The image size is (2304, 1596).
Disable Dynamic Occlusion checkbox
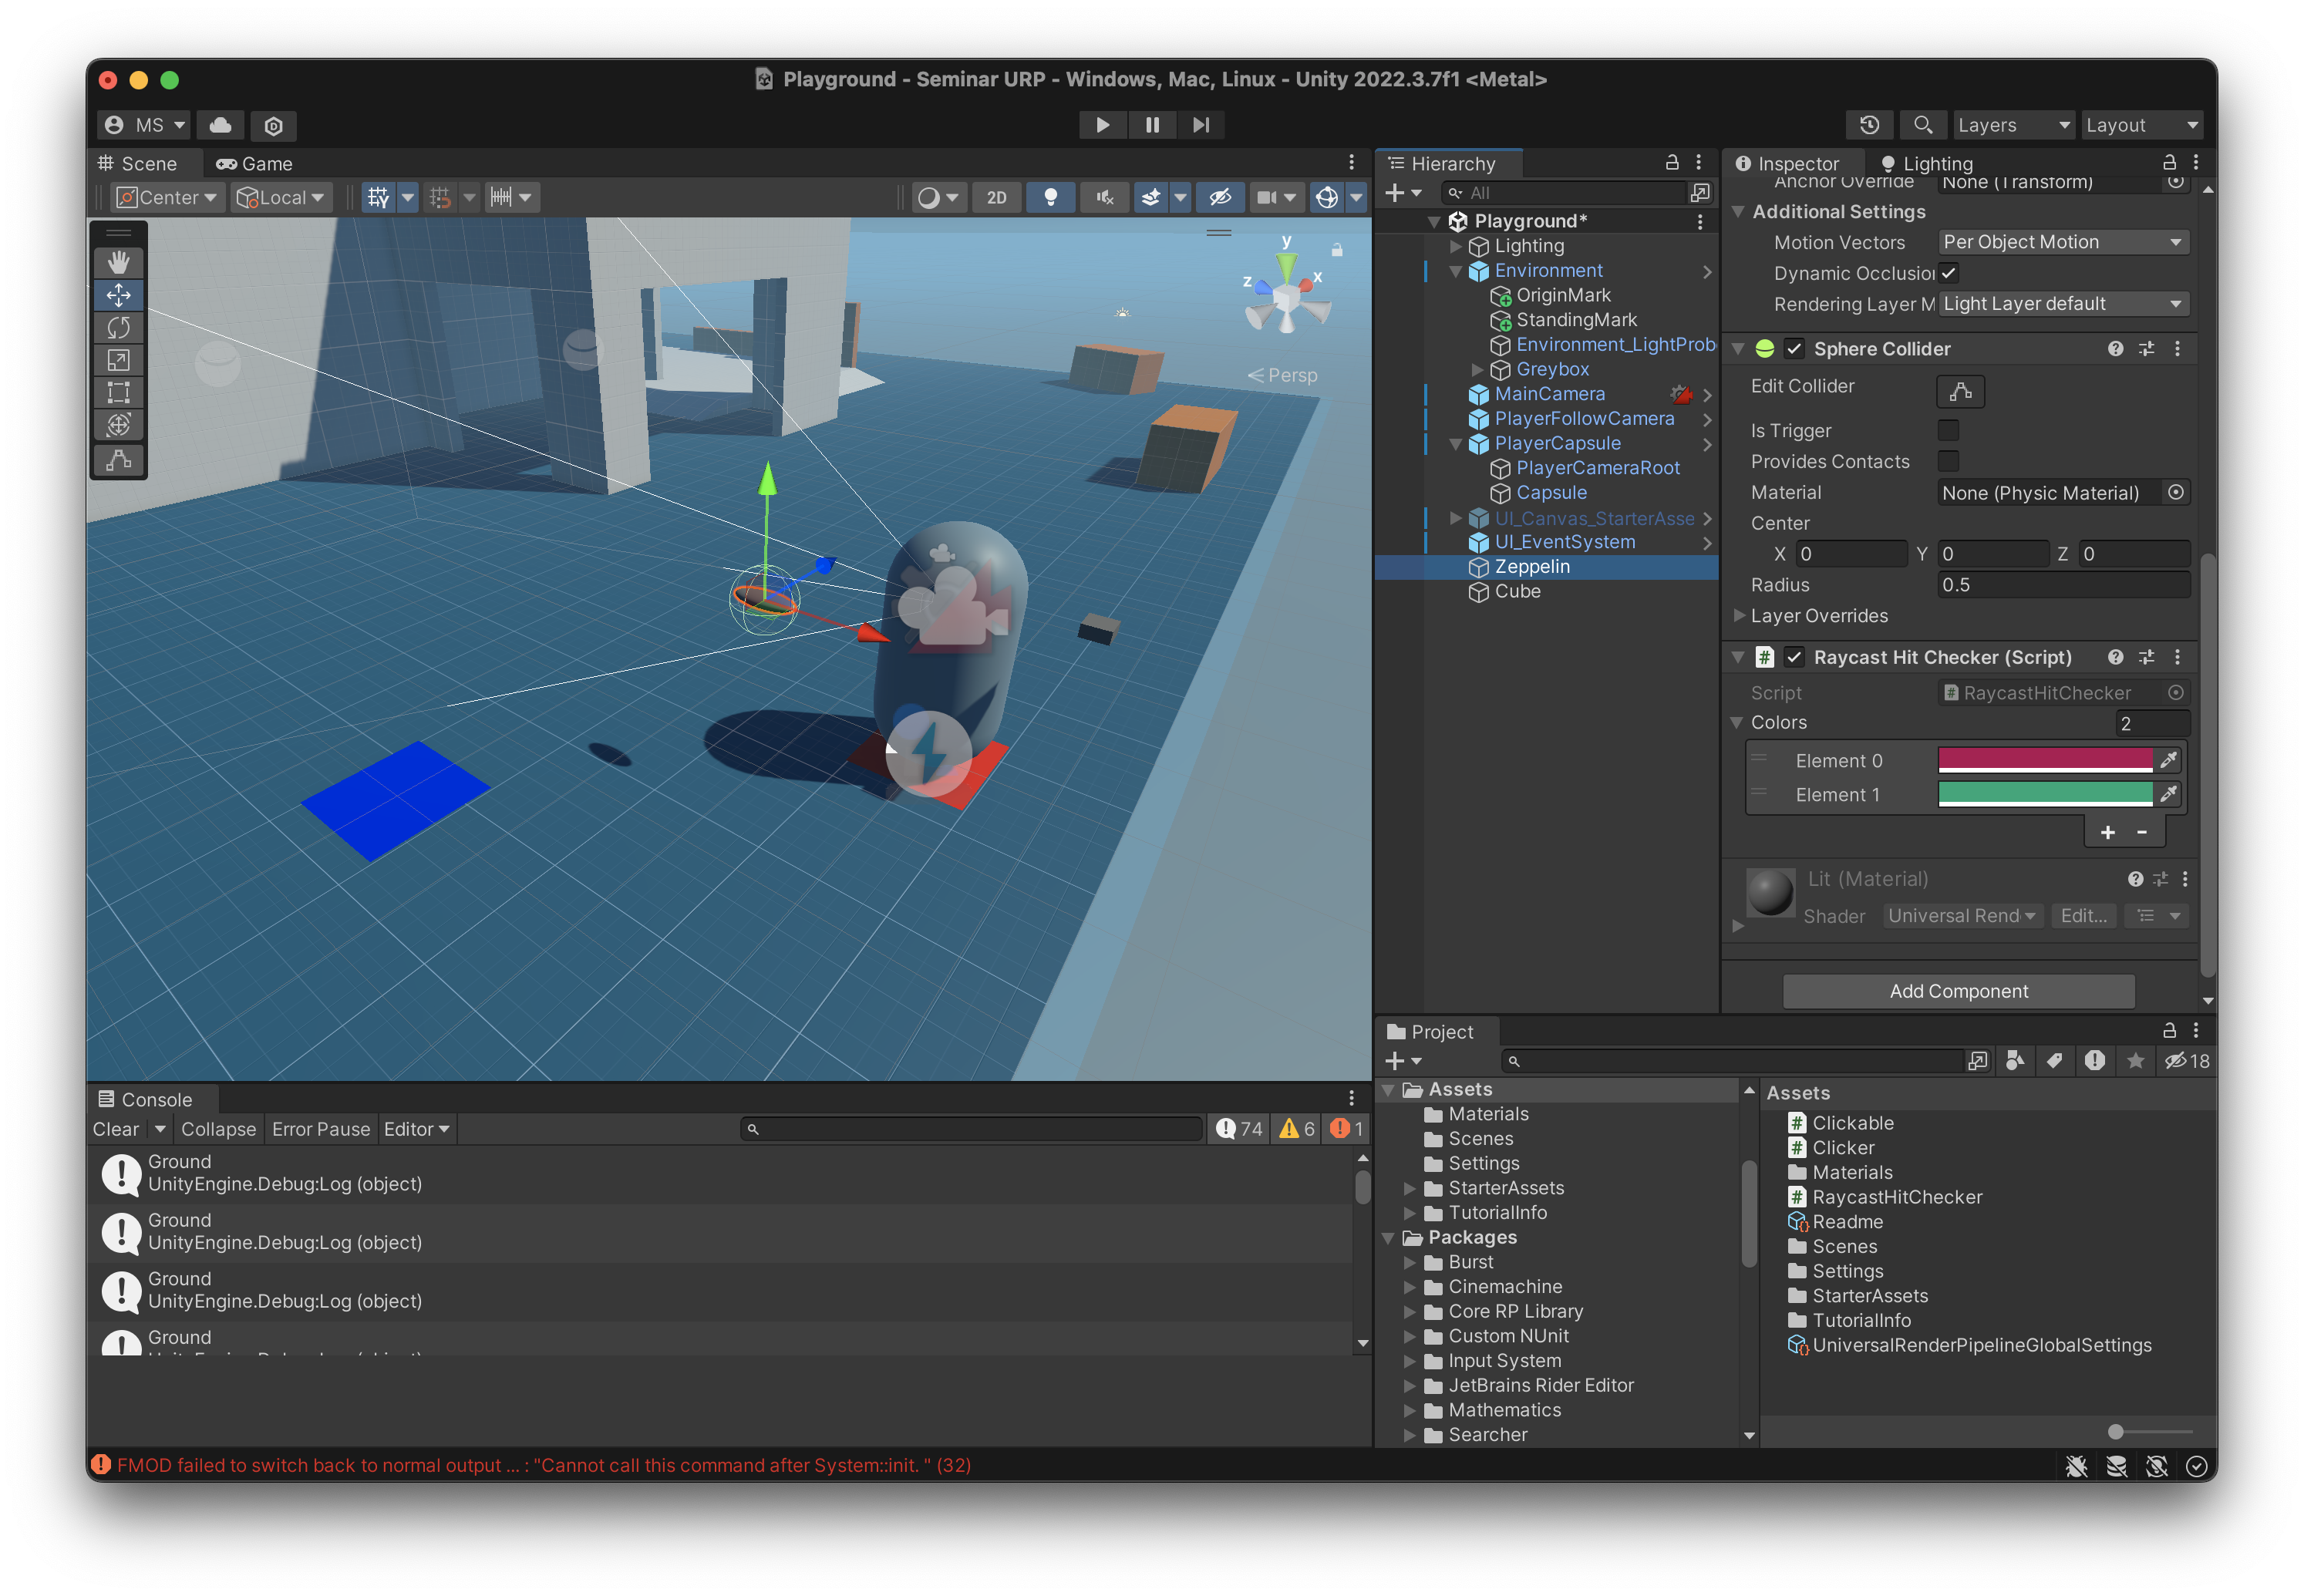[1948, 273]
